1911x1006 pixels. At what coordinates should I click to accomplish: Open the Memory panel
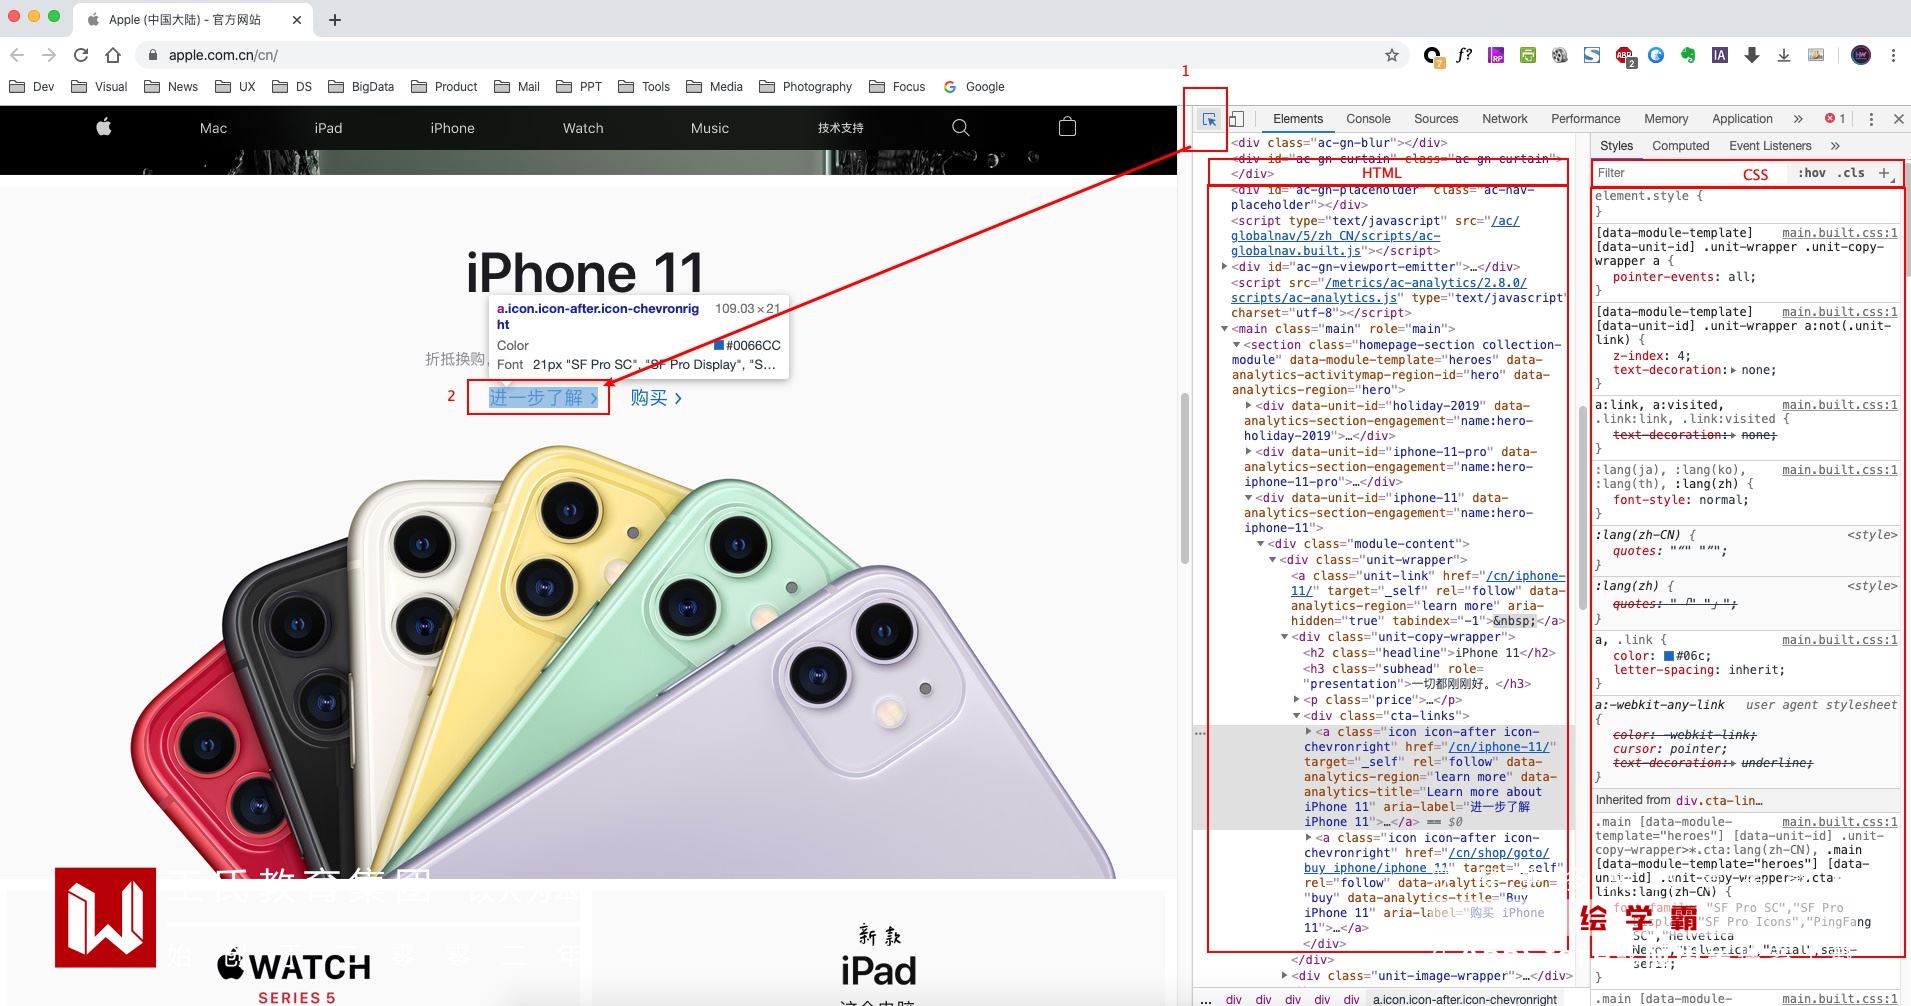[x=1666, y=119]
